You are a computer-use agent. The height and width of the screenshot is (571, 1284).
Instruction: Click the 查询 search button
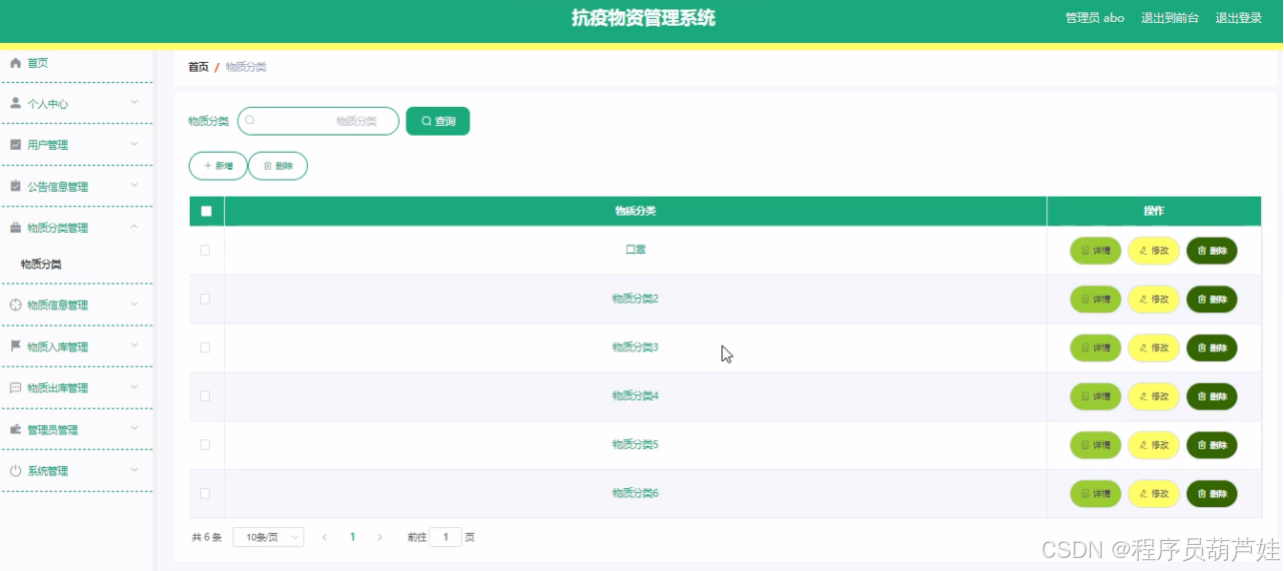click(438, 121)
